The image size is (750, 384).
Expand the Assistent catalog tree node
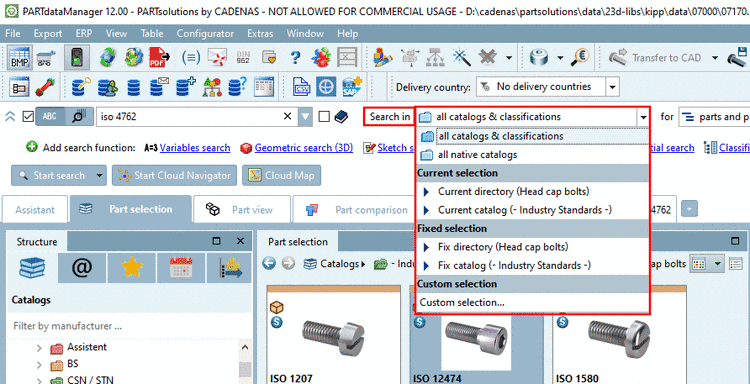[39, 348]
